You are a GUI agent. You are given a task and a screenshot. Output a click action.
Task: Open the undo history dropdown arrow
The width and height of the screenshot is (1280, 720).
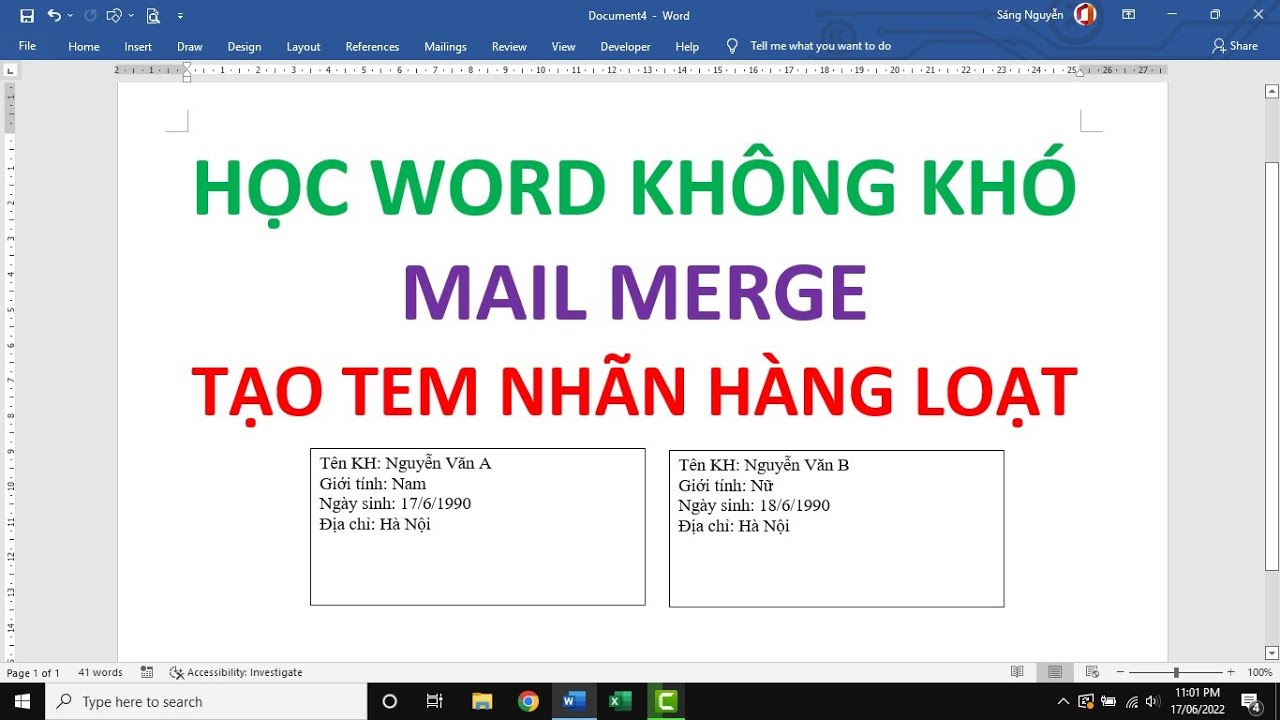click(x=70, y=16)
